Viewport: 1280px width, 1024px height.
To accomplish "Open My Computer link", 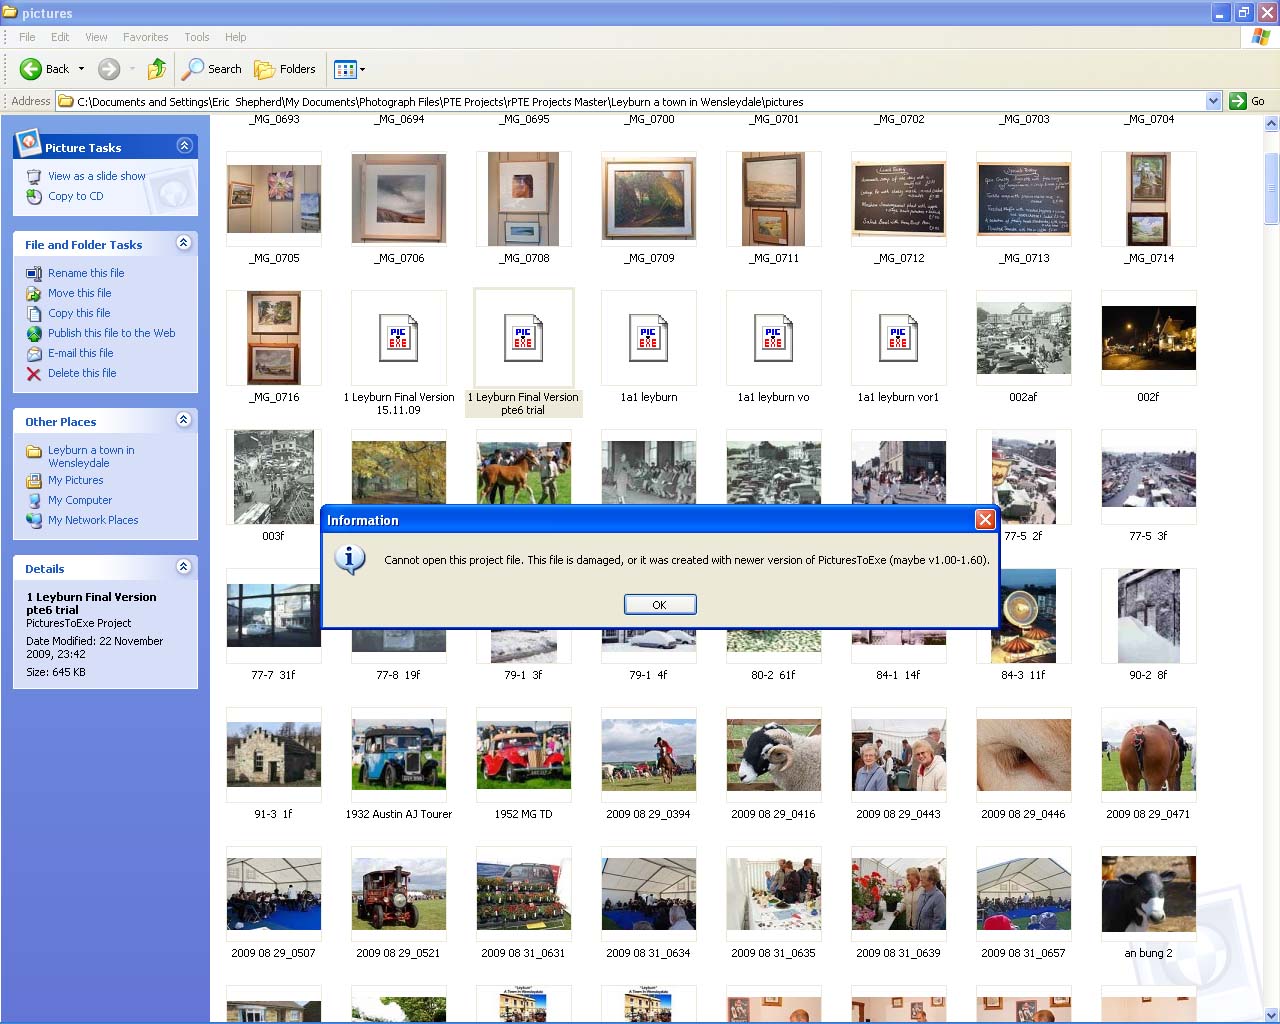I will (x=80, y=500).
